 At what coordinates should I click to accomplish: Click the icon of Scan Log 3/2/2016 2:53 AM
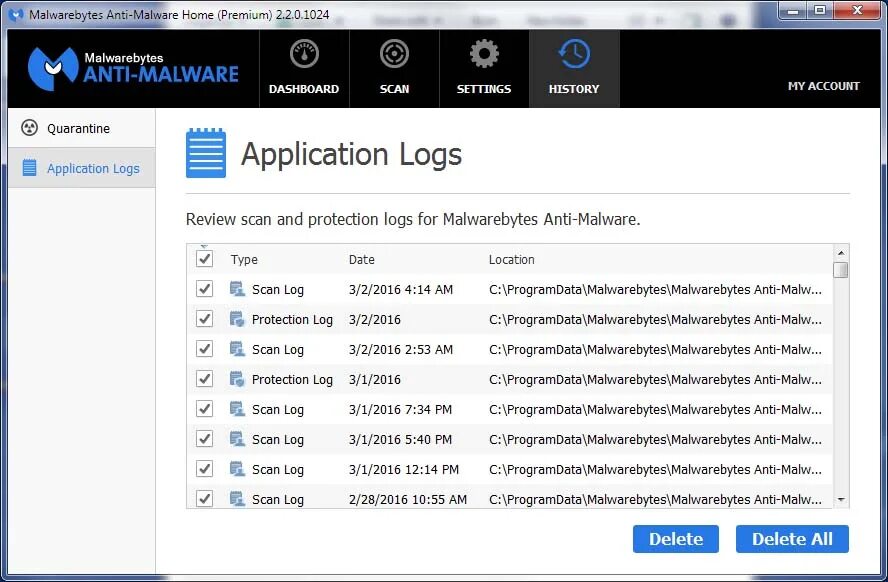tap(237, 349)
